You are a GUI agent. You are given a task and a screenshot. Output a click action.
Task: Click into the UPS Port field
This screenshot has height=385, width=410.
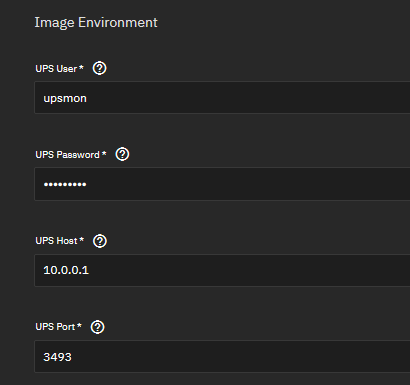[x=222, y=356]
